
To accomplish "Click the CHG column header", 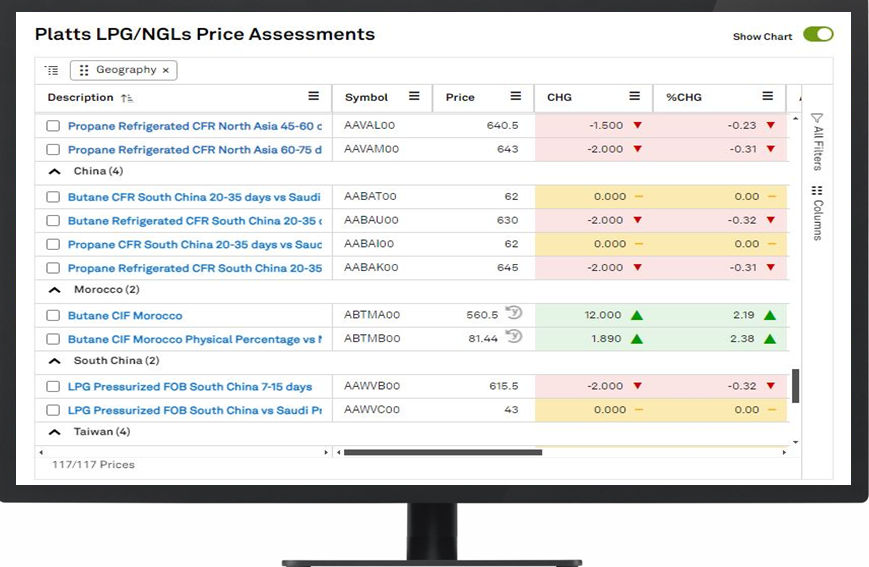I will click(559, 98).
